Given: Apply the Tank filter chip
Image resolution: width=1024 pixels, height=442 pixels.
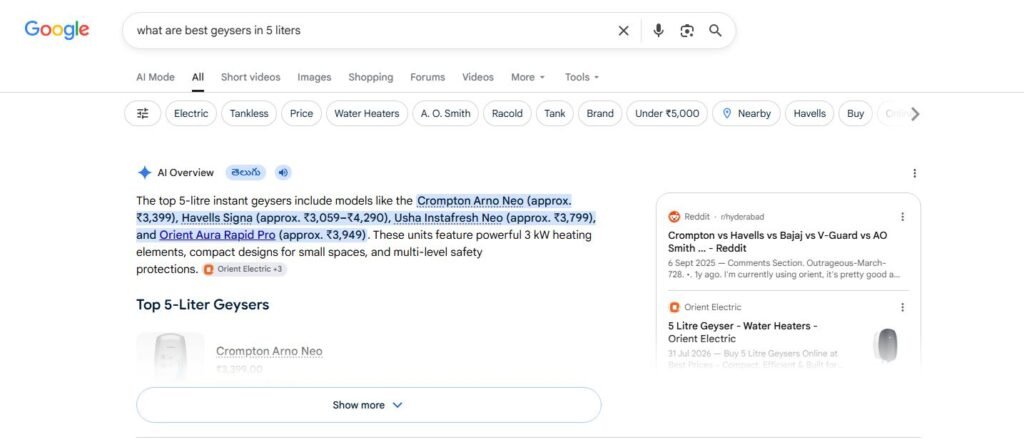Looking at the screenshot, I should pos(555,114).
